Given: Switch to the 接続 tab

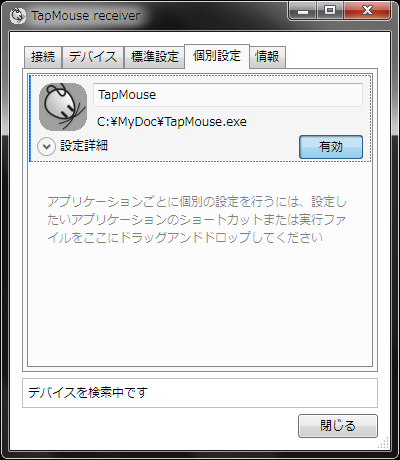Looking at the screenshot, I should (x=43, y=57).
